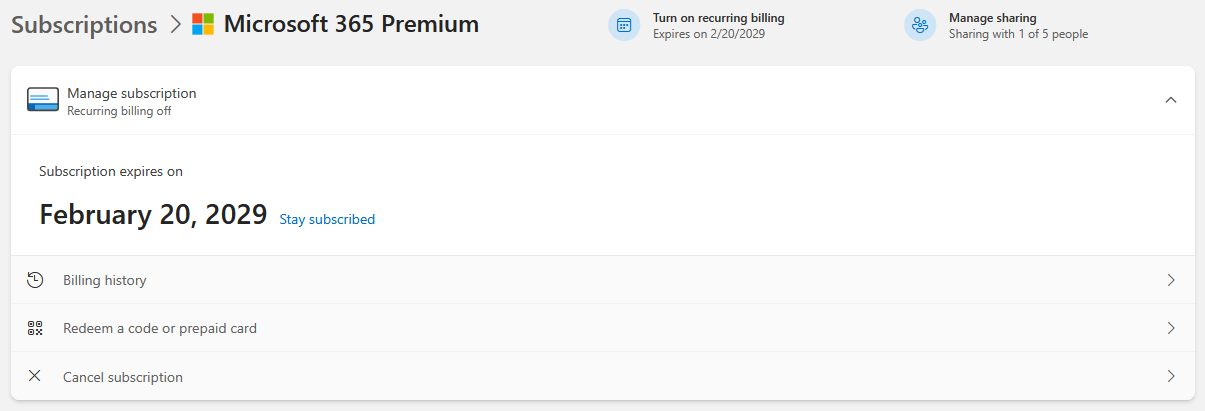1205x411 pixels.
Task: Open the Redeem a code chevron arrow
Action: click(1171, 328)
